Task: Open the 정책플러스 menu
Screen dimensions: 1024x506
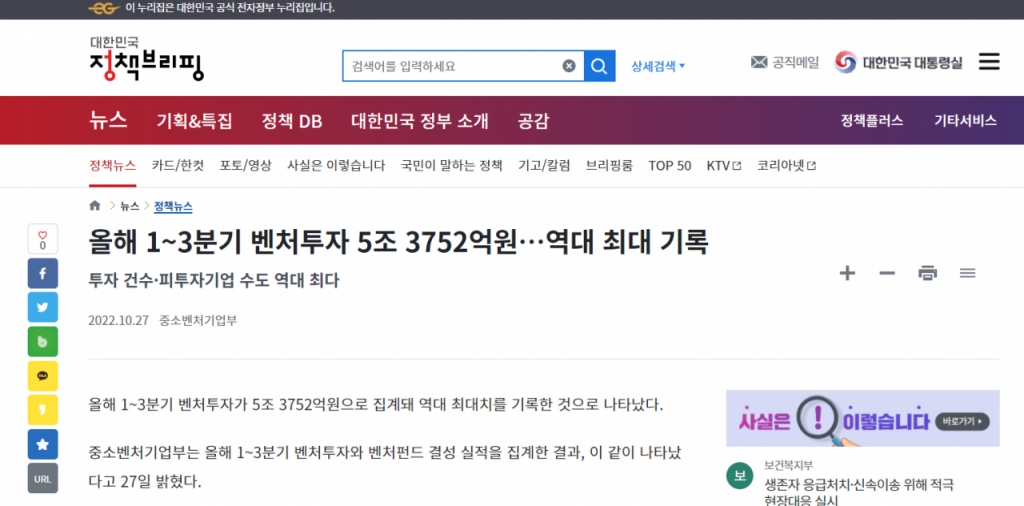Action: point(871,121)
